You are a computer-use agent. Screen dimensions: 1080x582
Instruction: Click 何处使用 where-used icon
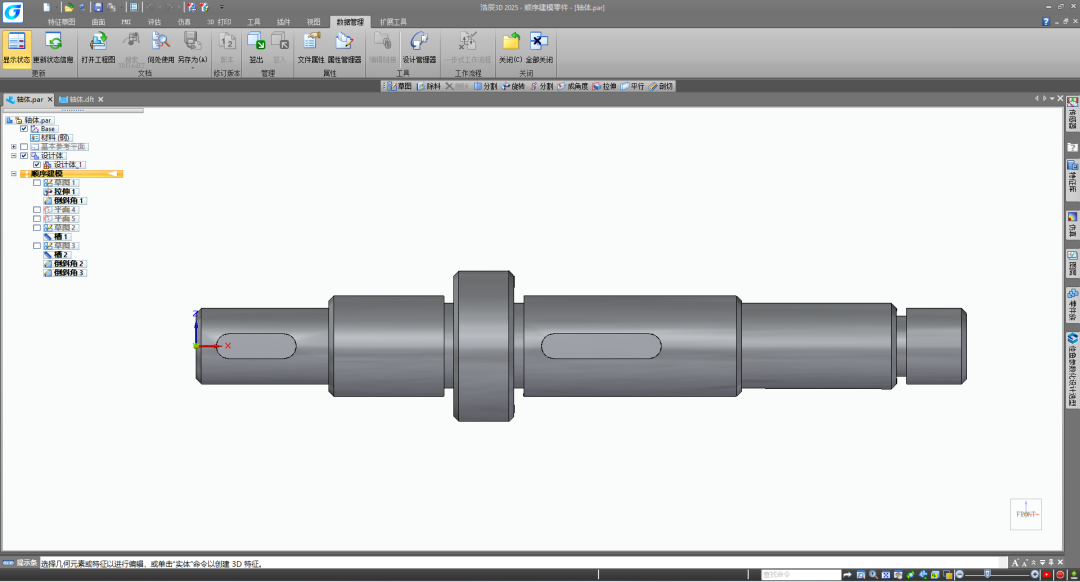tap(160, 41)
